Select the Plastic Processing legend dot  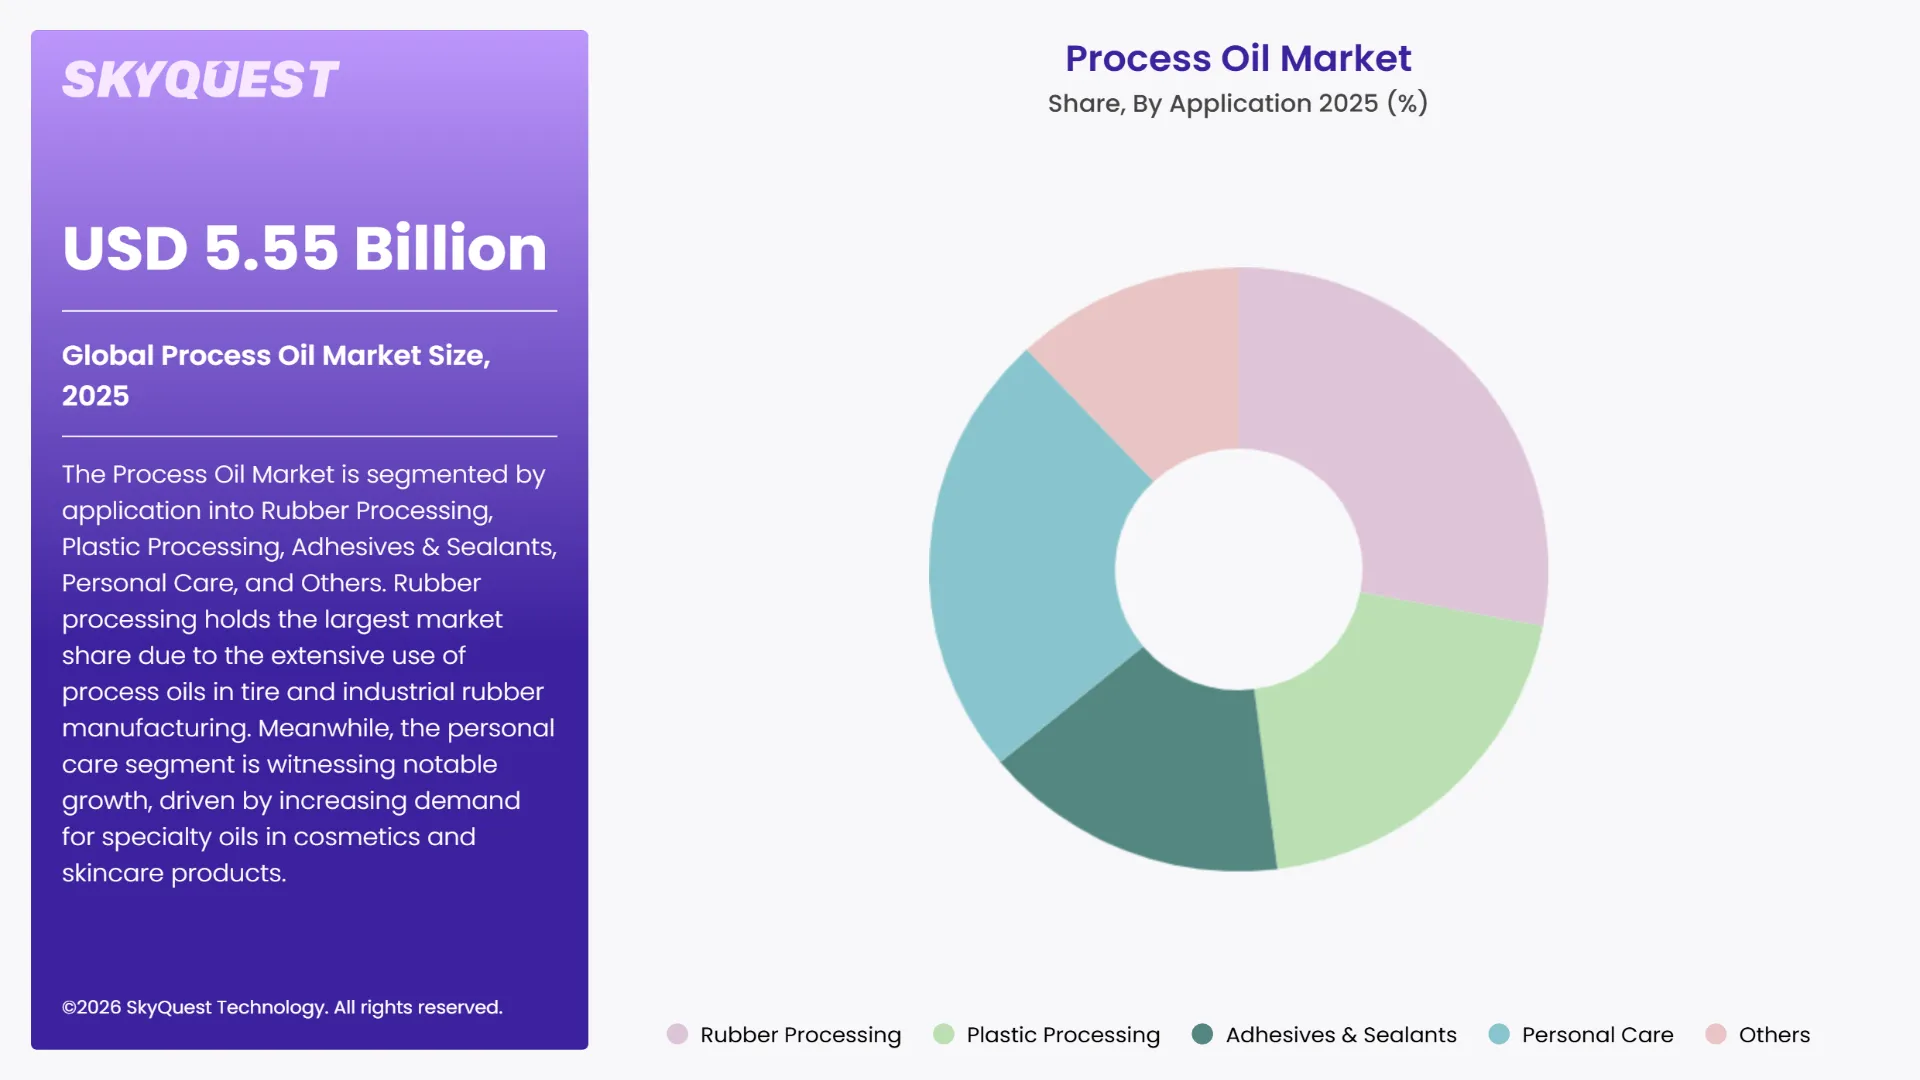click(943, 1034)
